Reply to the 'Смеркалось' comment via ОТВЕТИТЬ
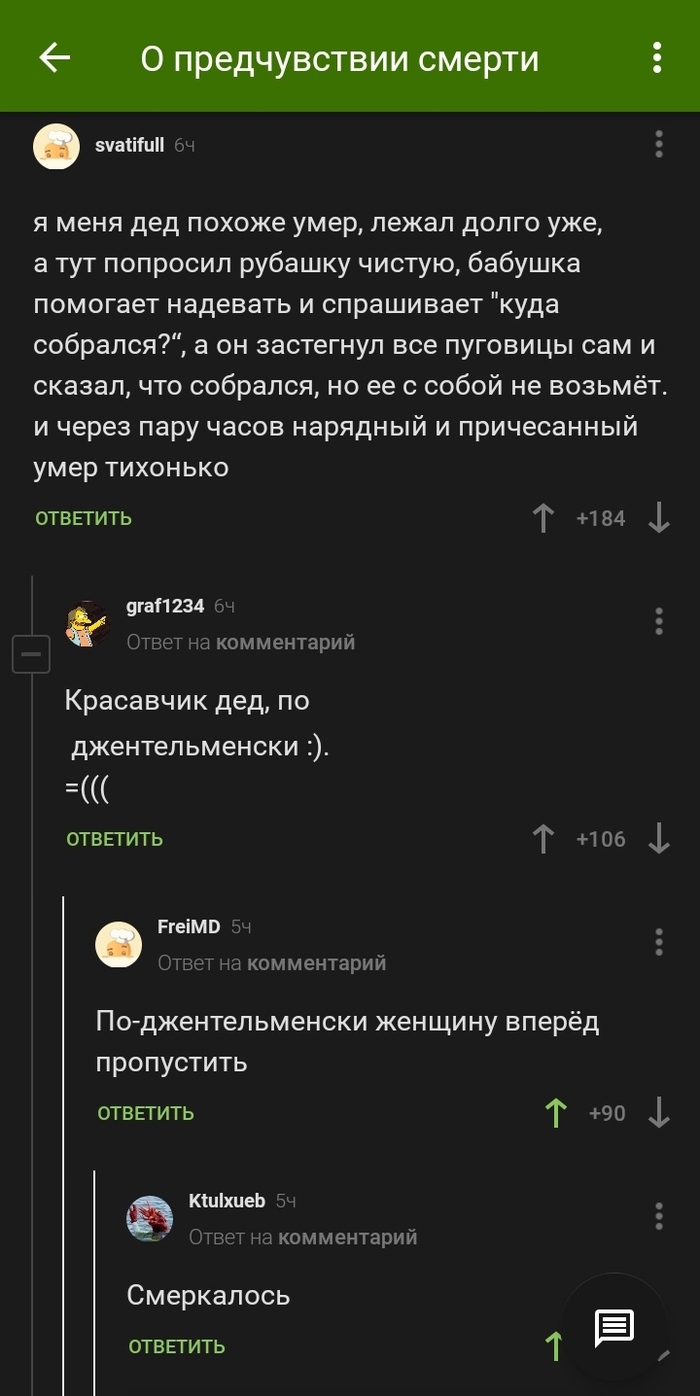700x1396 pixels. click(x=175, y=1346)
